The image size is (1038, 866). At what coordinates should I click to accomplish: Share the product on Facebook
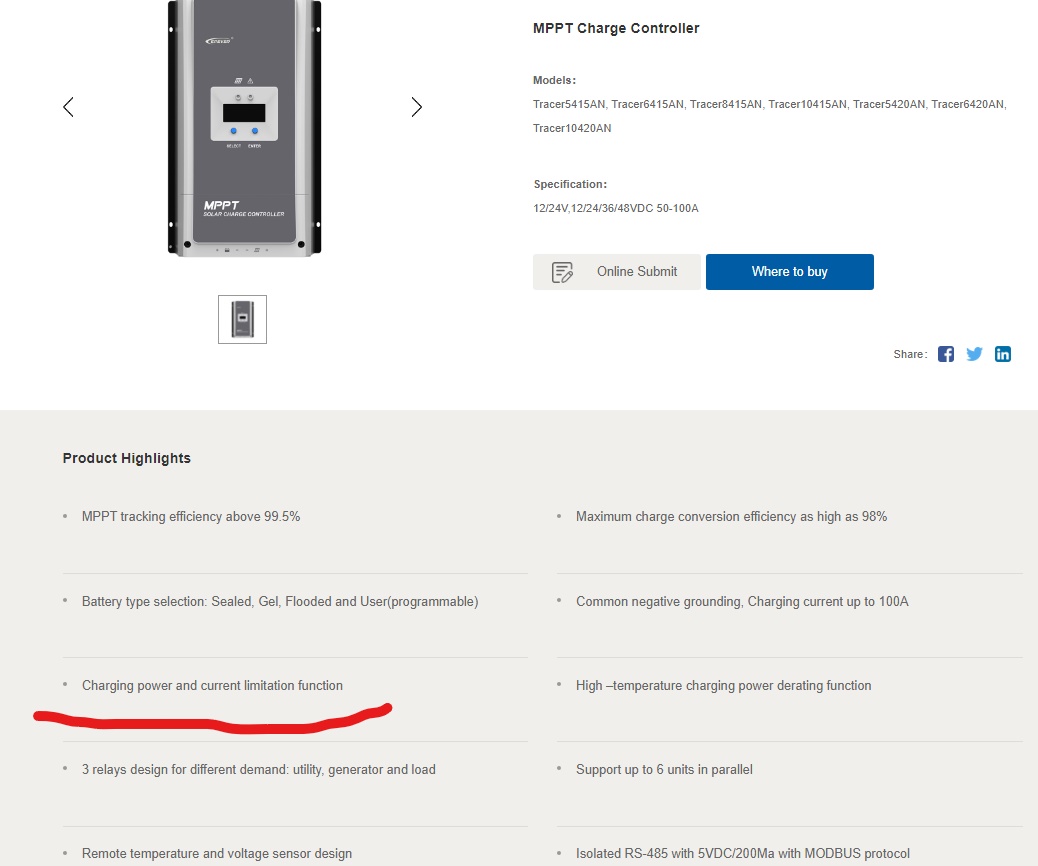[946, 354]
